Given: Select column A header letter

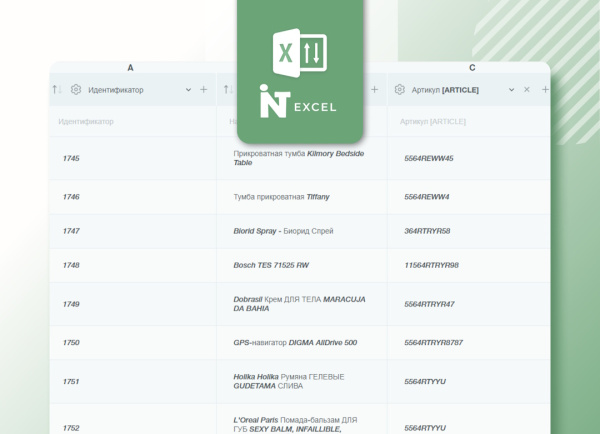Looking at the screenshot, I should (130, 68).
